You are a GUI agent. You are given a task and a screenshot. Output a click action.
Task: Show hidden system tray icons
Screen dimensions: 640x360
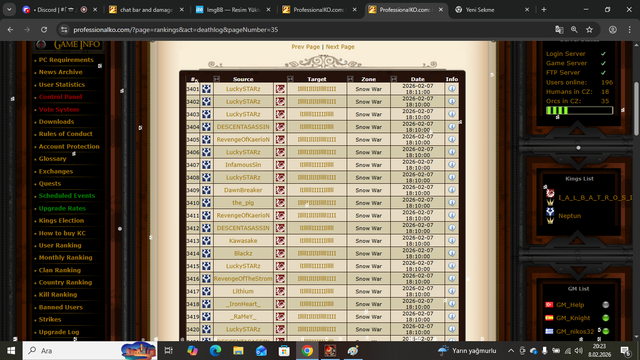click(511, 350)
